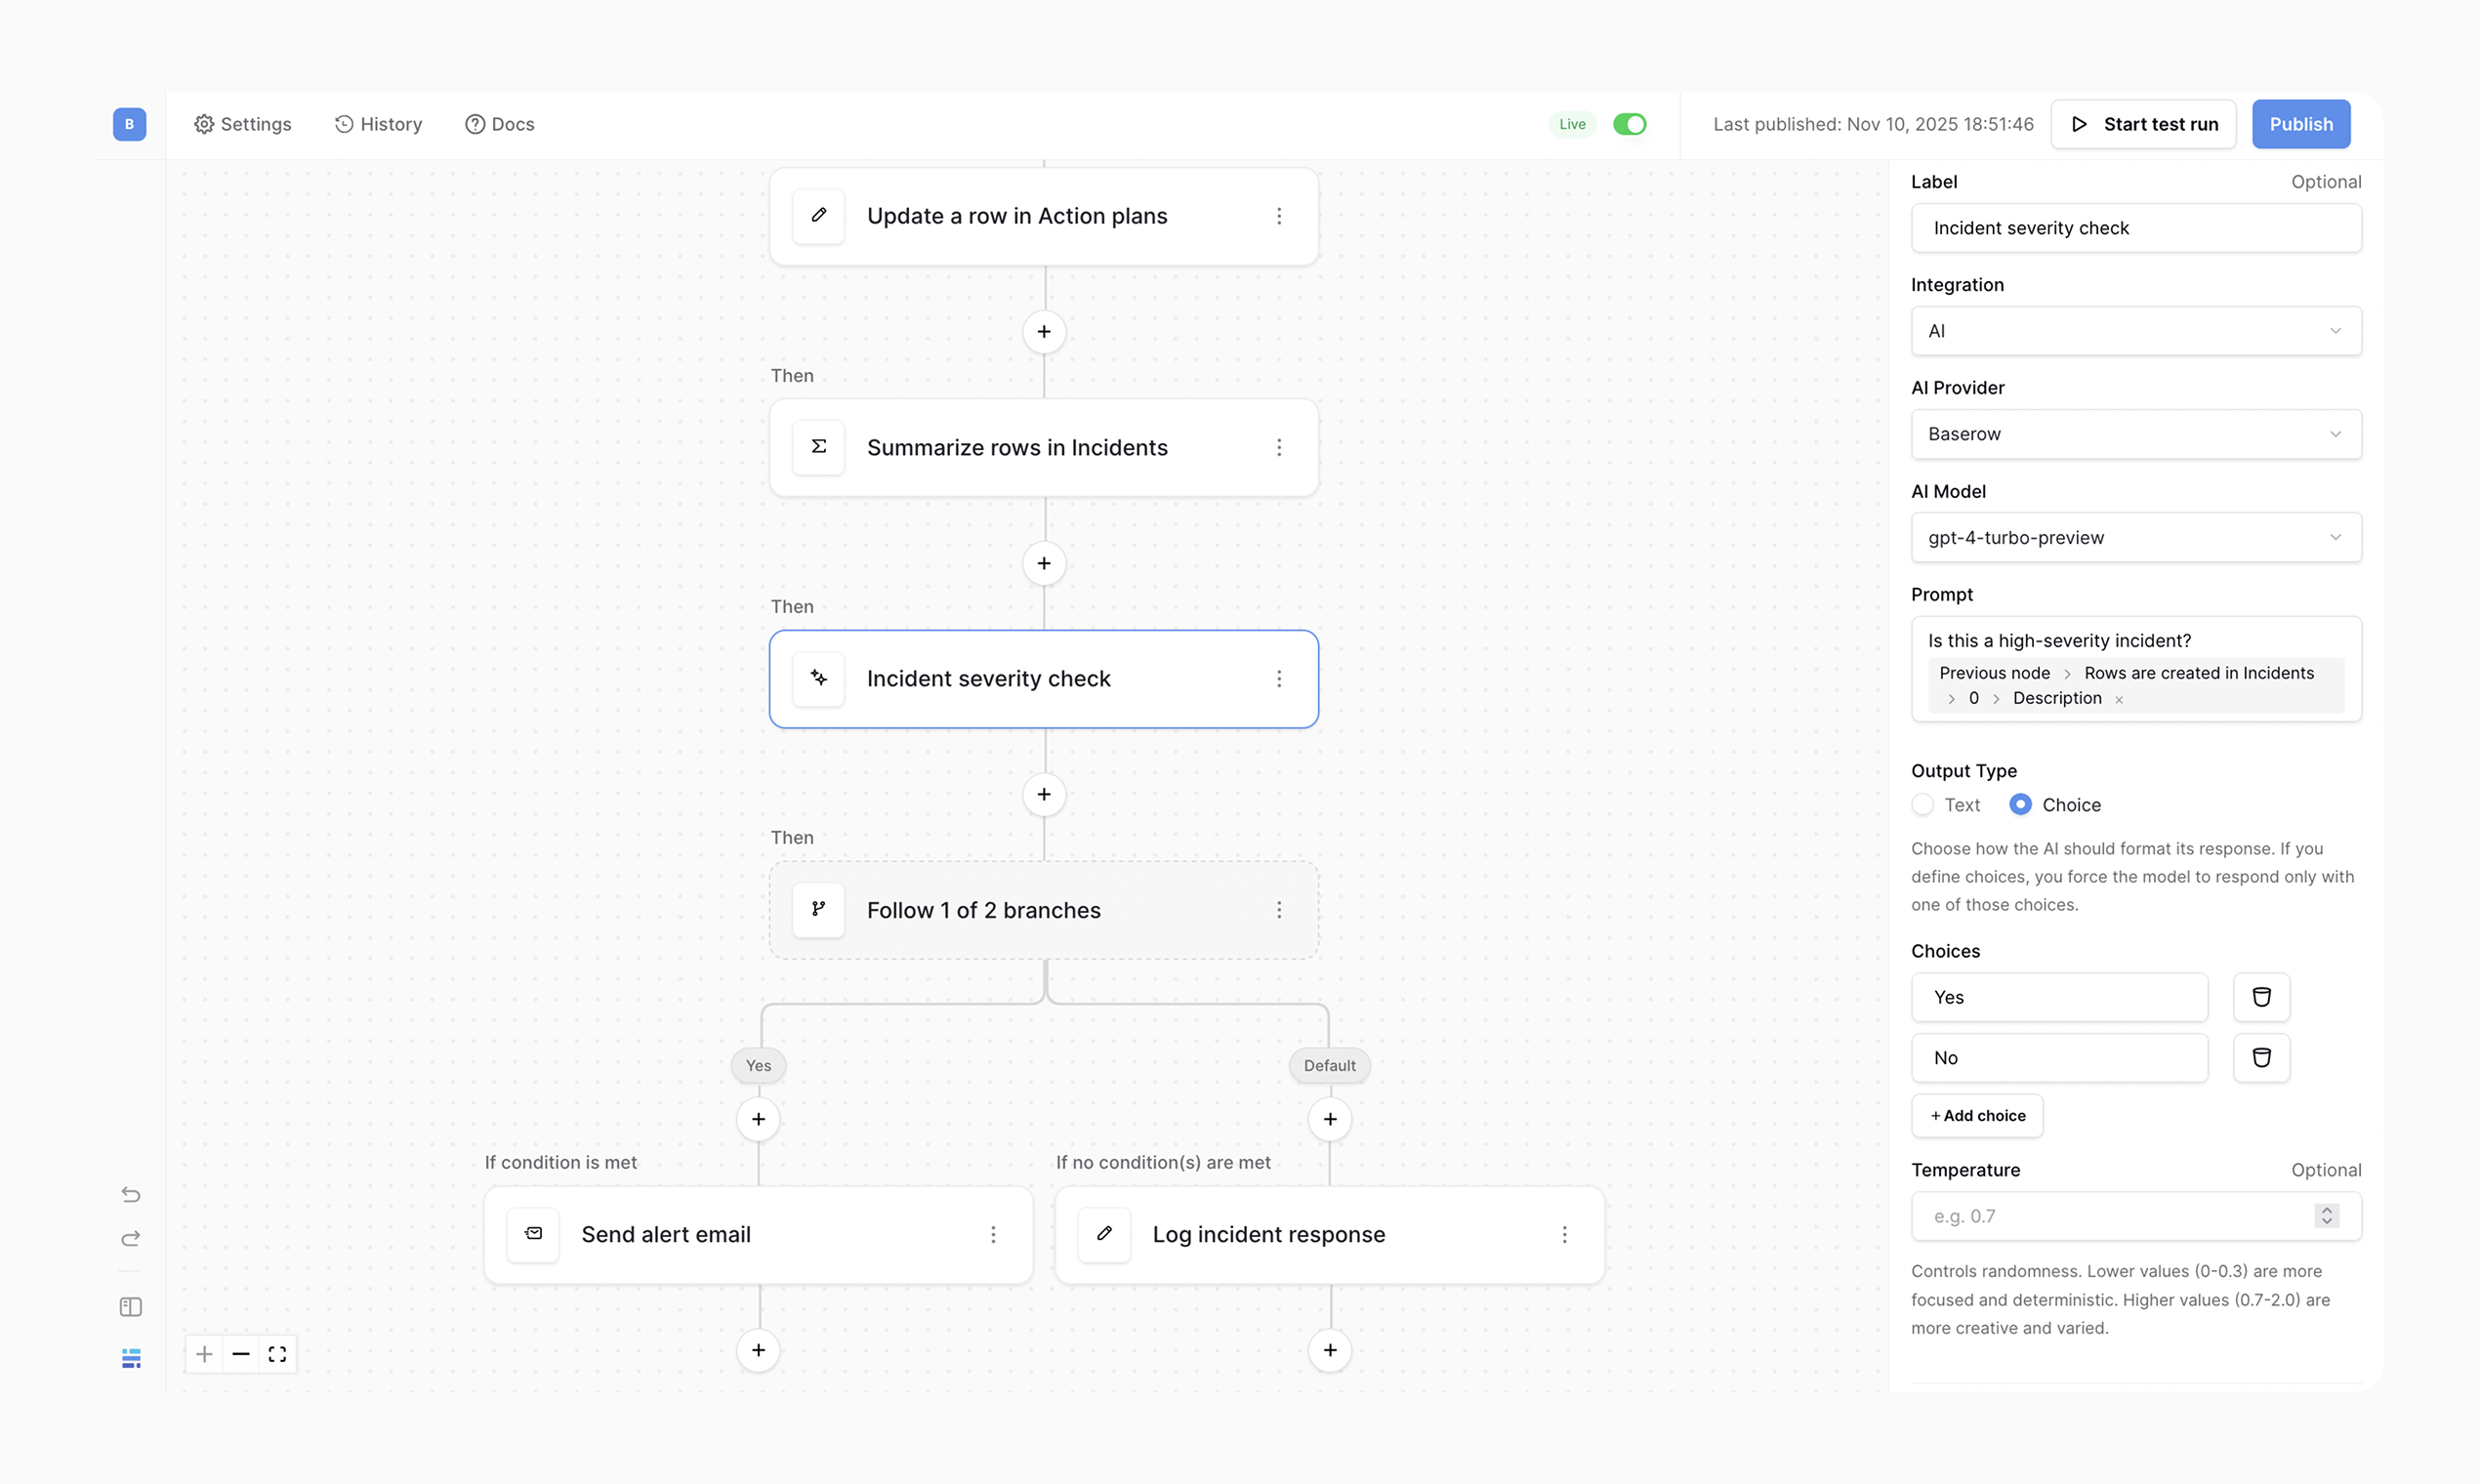Open options menu for Summarize rows node
This screenshot has width=2480, height=1484.
[x=1279, y=447]
